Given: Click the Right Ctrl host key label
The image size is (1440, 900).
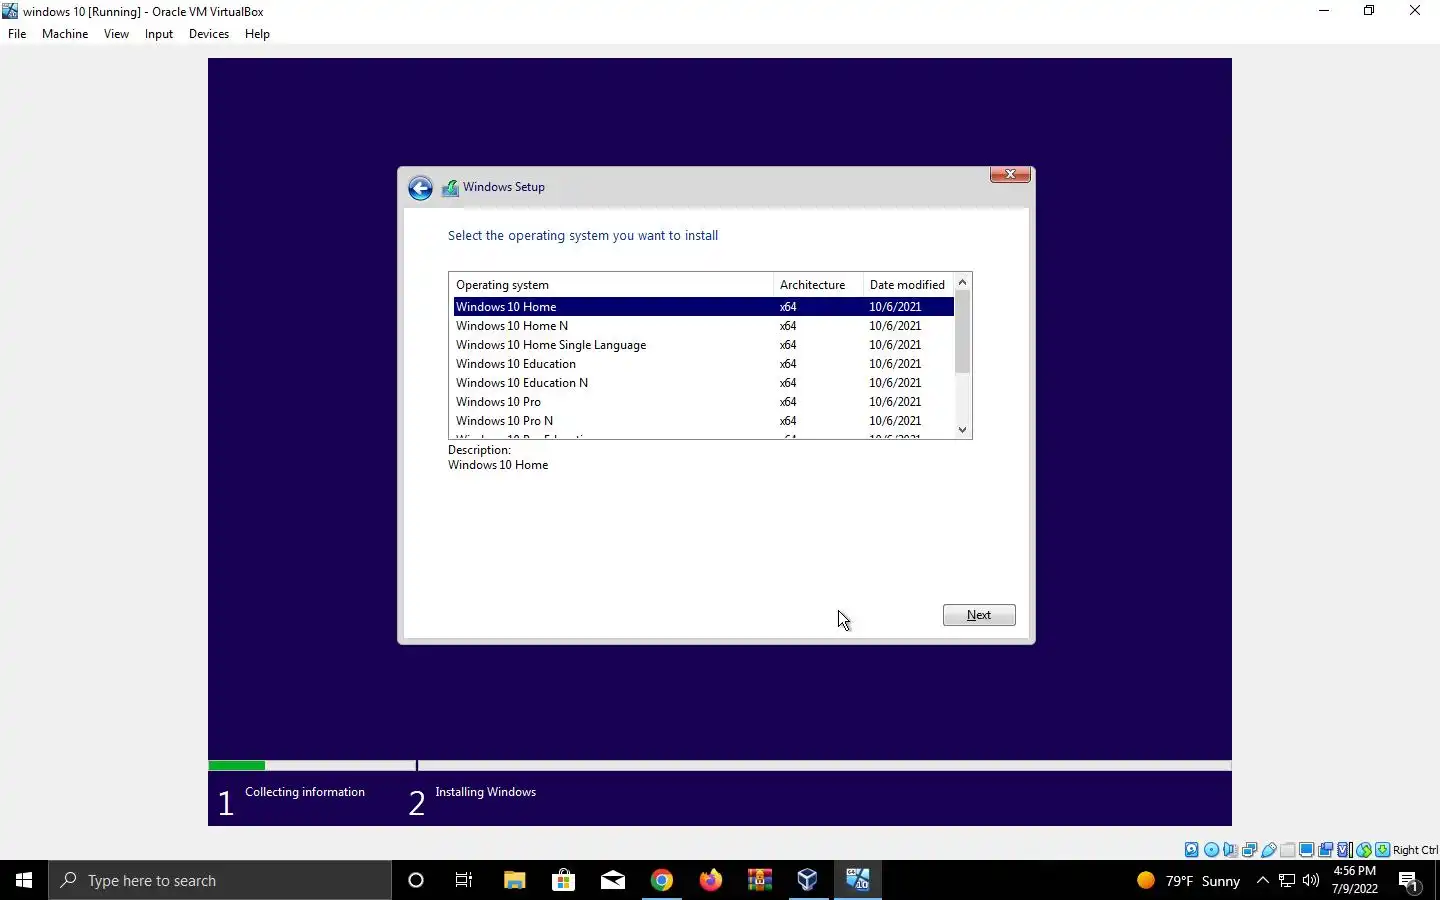Looking at the screenshot, I should [1416, 850].
